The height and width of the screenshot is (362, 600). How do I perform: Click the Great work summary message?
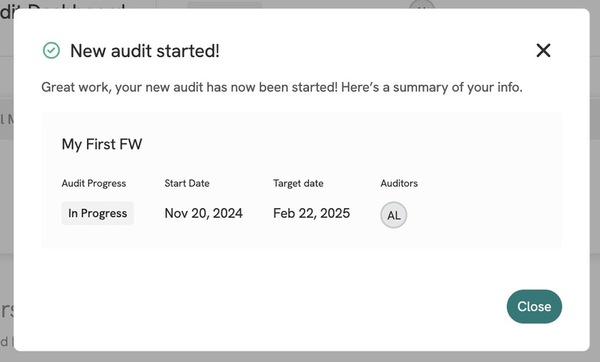tap(282, 87)
